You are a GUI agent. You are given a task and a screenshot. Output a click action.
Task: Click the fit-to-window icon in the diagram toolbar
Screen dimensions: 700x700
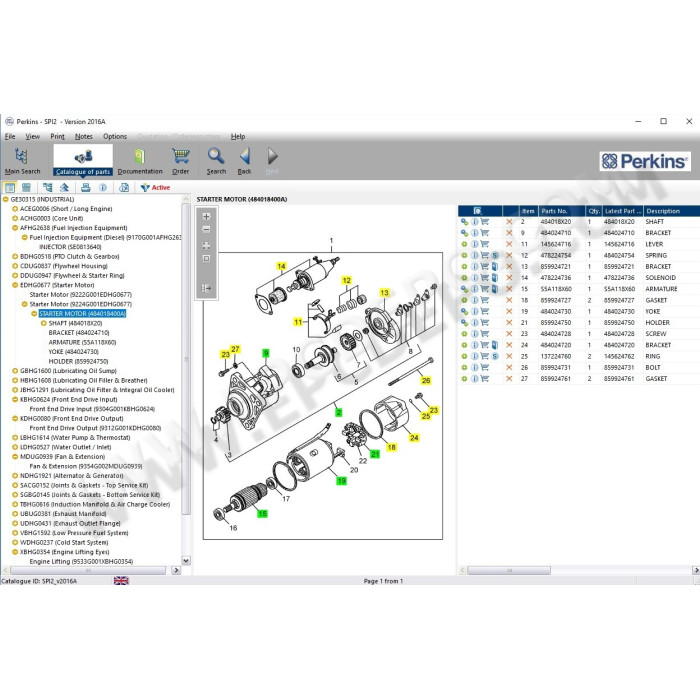pyautogui.click(x=206, y=246)
